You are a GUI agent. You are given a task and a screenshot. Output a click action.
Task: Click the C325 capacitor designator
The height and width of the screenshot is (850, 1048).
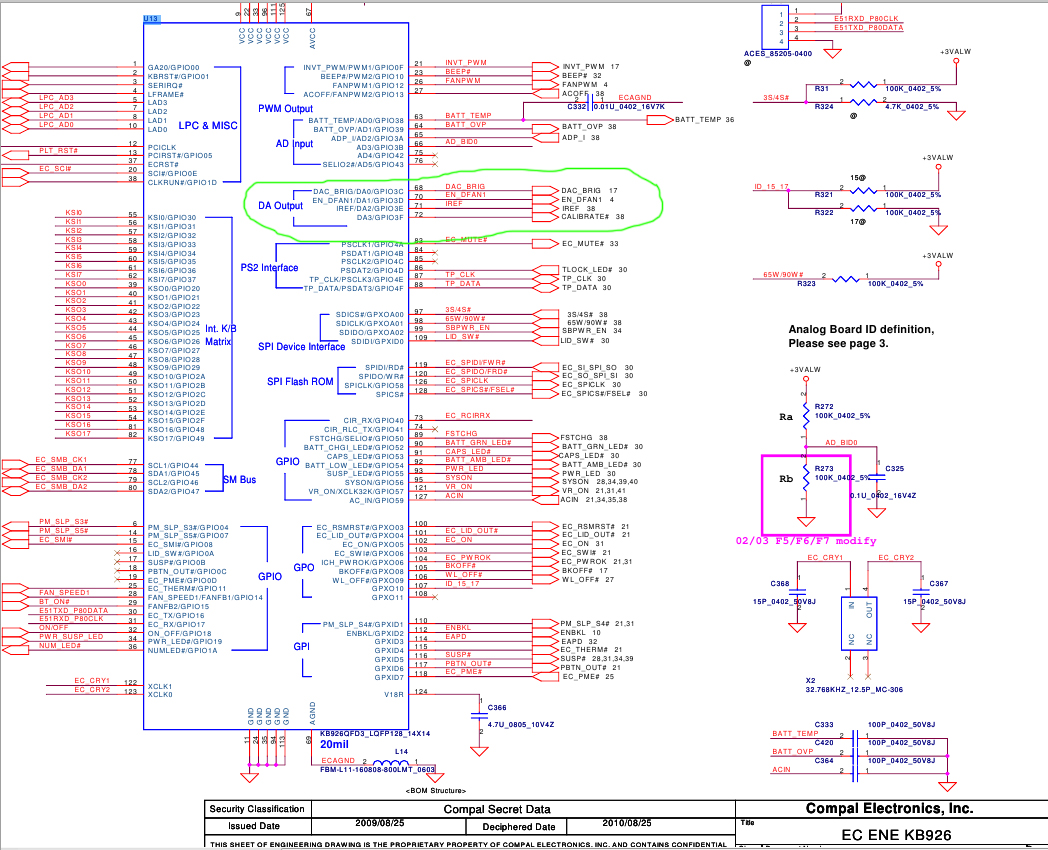click(894, 468)
